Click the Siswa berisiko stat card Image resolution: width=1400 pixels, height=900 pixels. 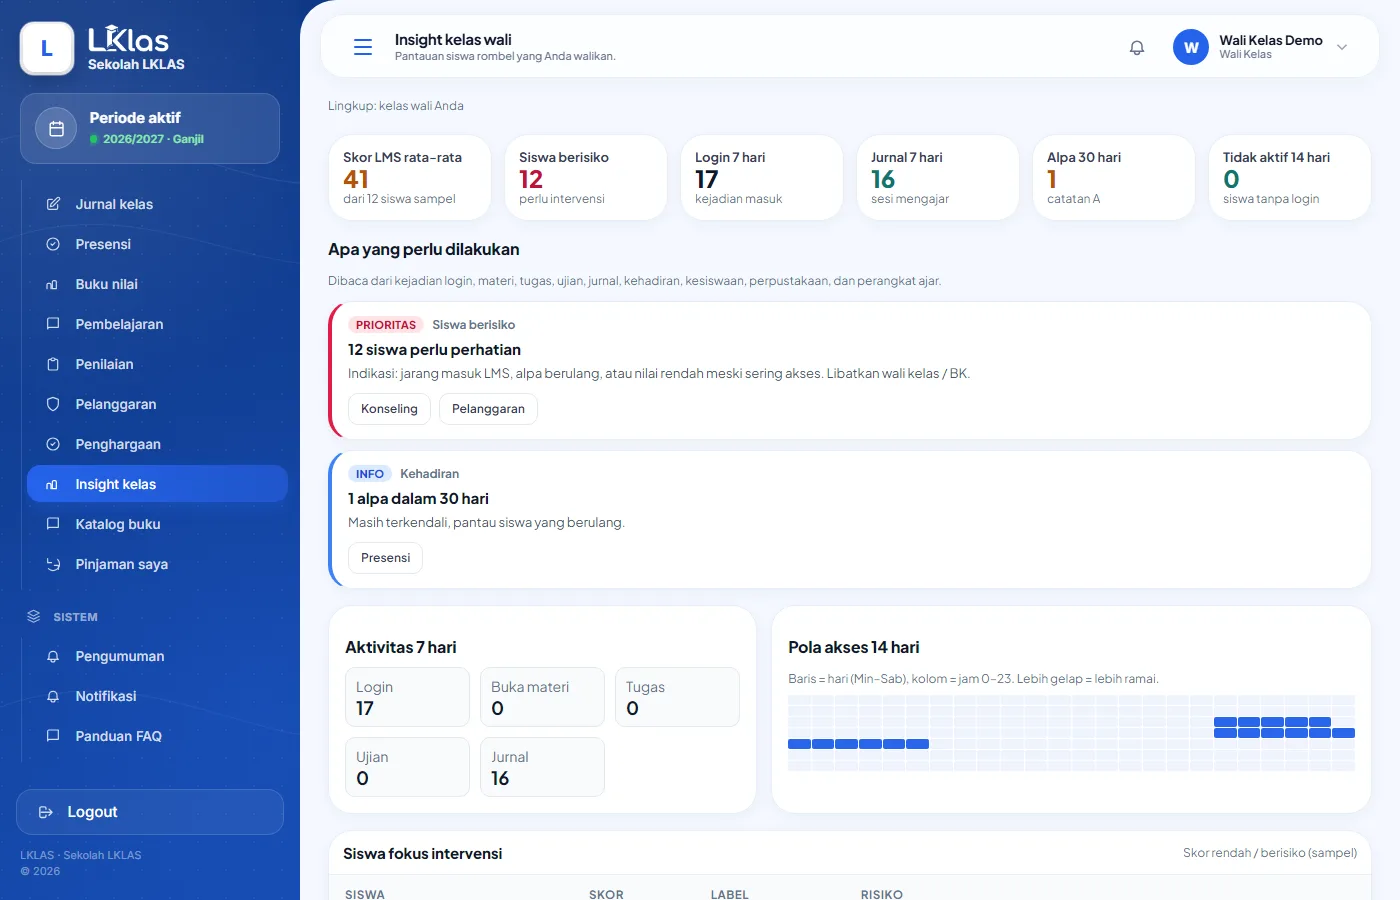click(585, 178)
